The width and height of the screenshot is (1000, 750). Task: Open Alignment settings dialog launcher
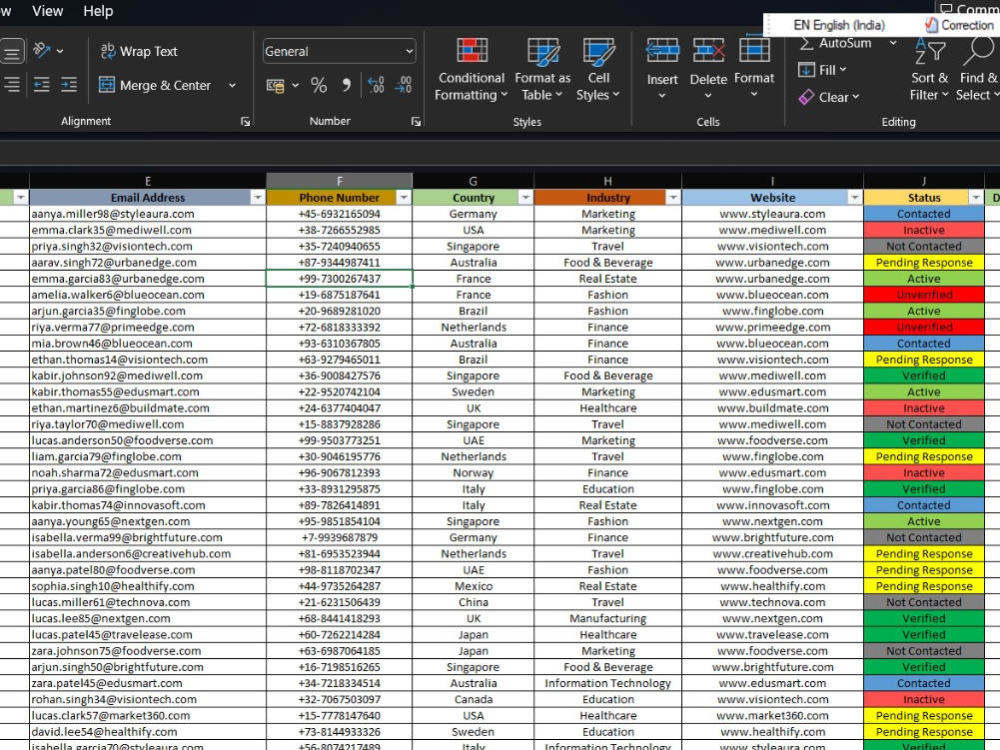coord(246,122)
